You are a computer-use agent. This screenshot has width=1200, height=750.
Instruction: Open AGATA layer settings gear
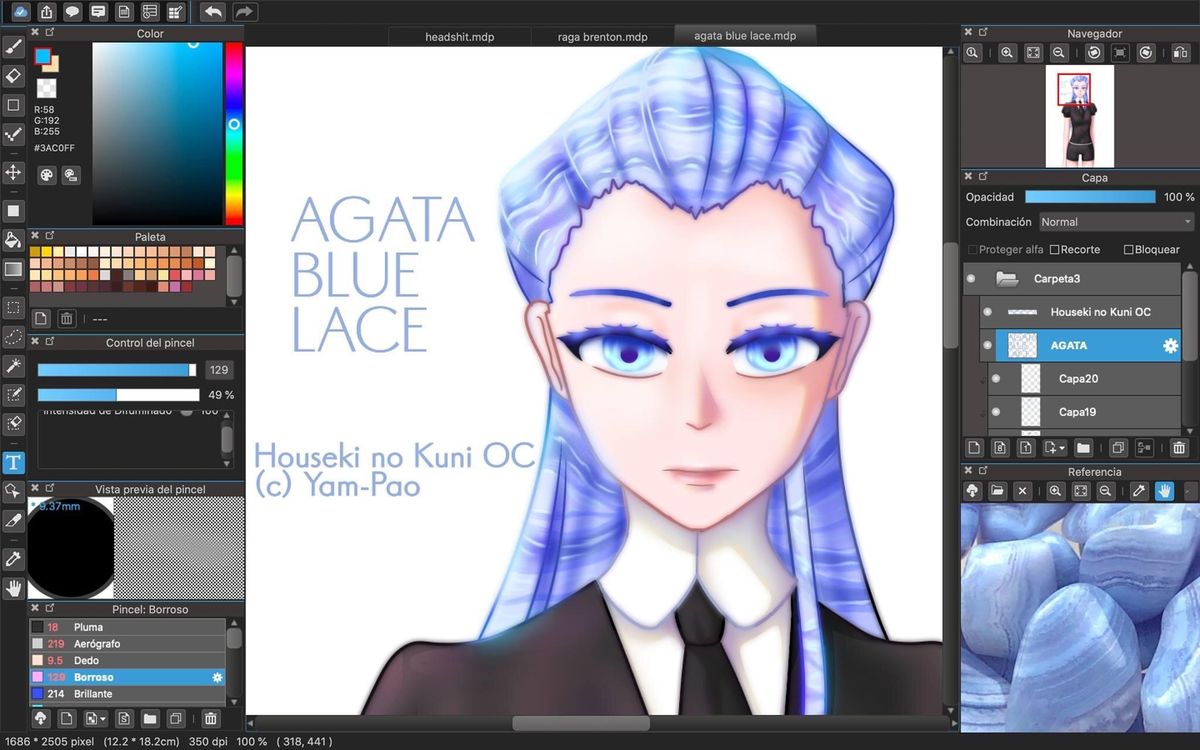[1169, 346]
